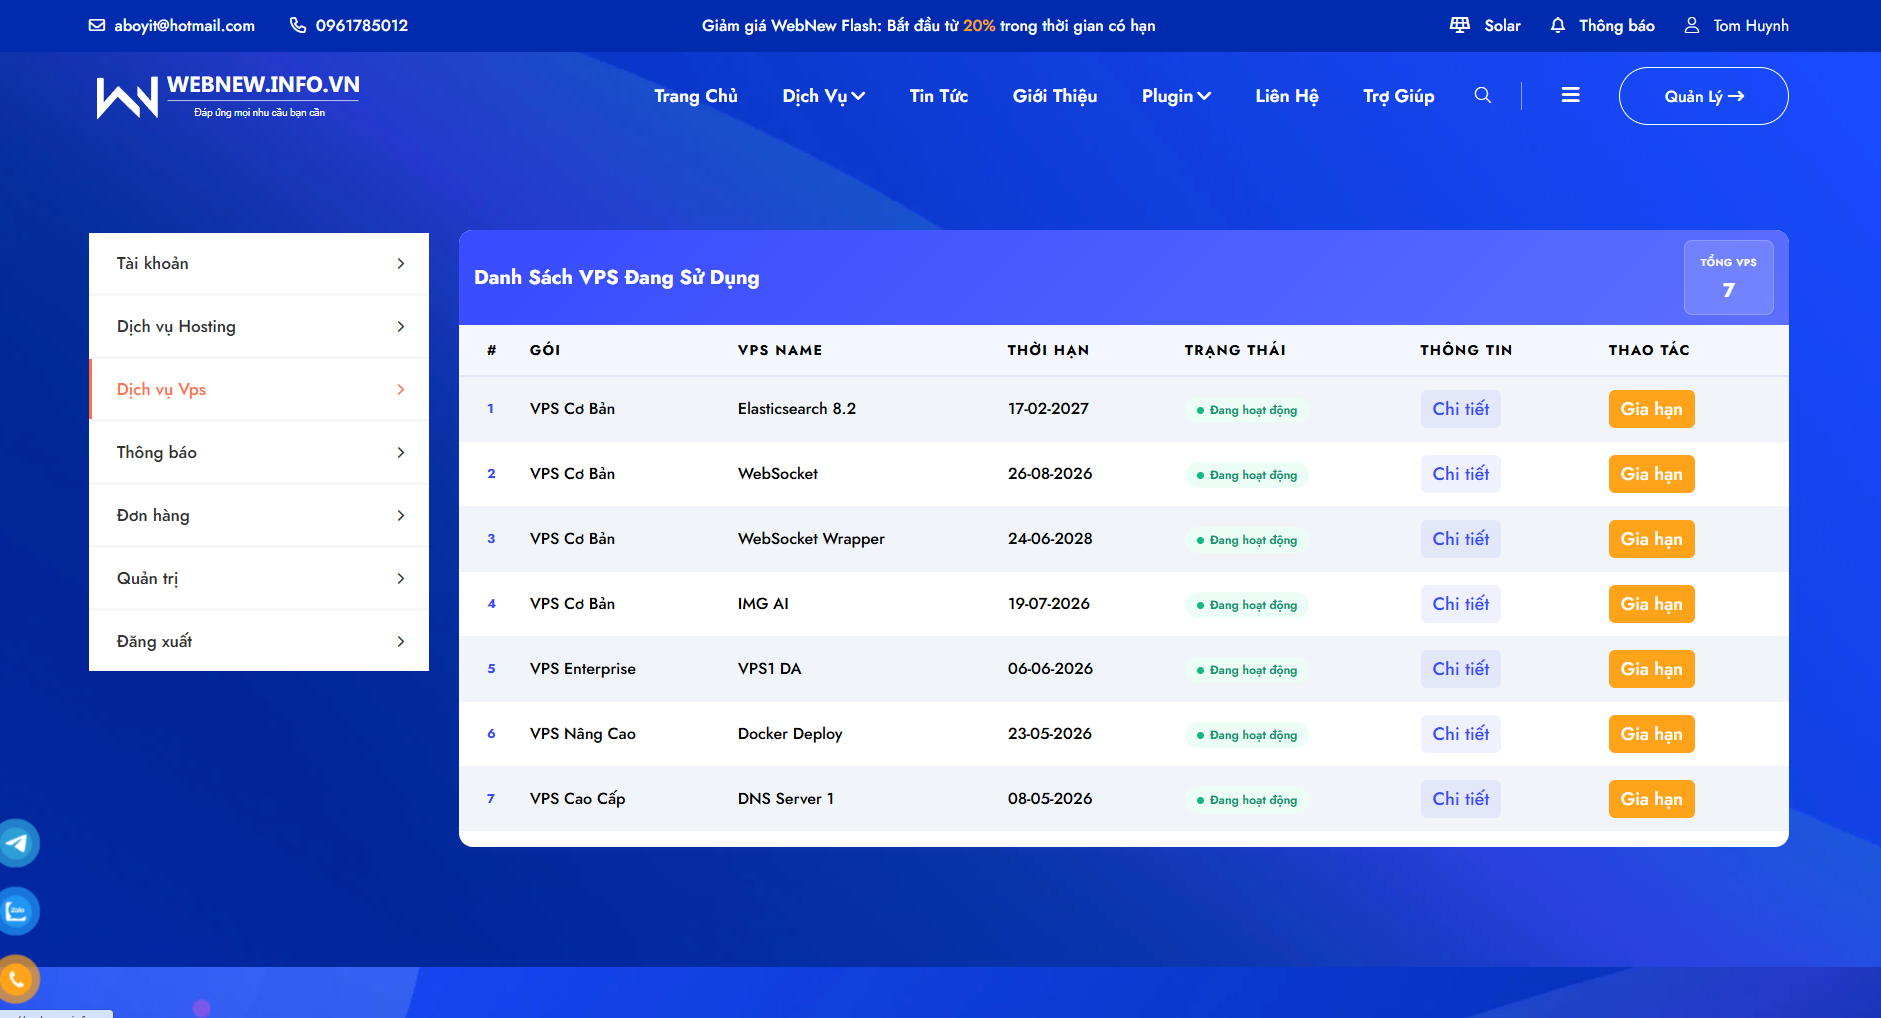Click the VPS Enterprise package cell

583,669
